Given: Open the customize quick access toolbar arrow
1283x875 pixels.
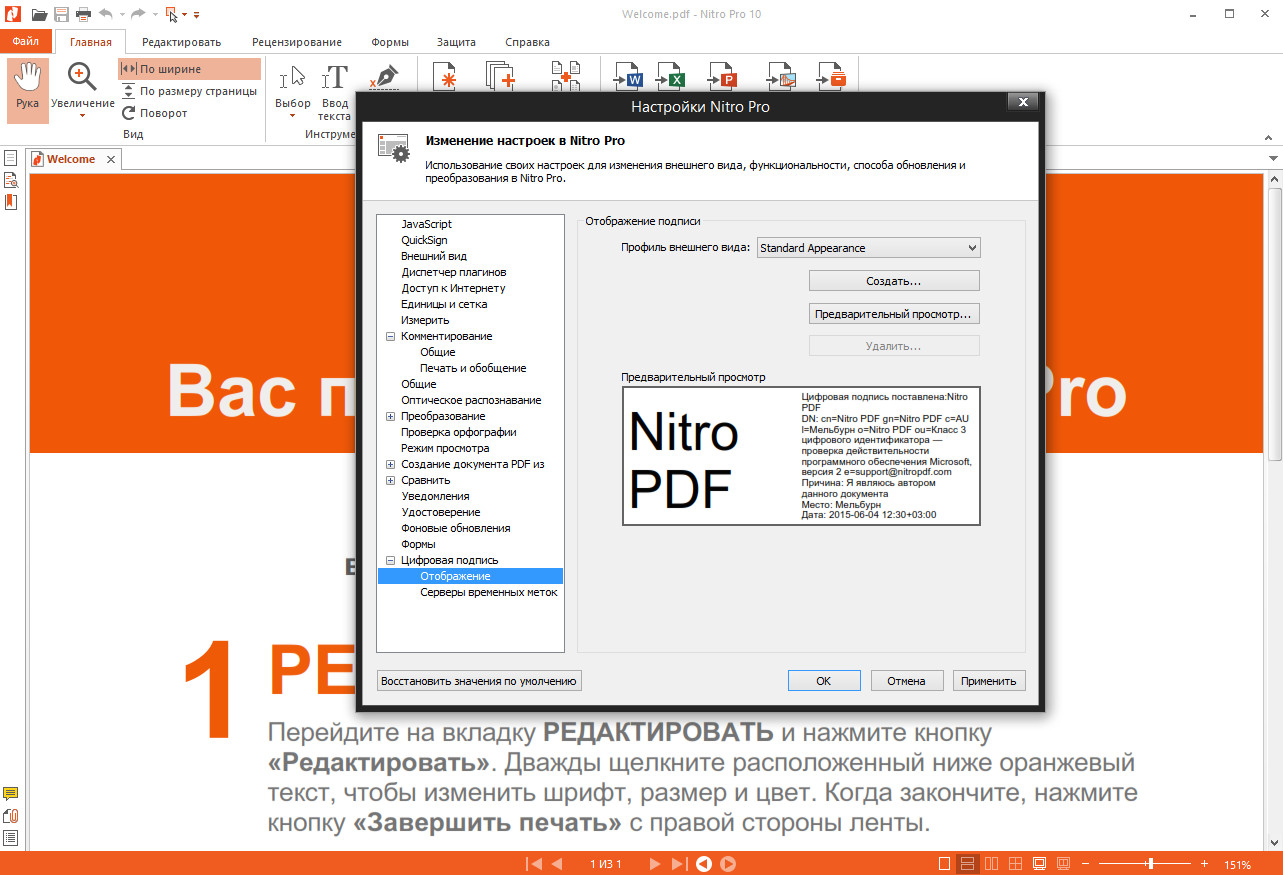Looking at the screenshot, I should coord(197,15).
